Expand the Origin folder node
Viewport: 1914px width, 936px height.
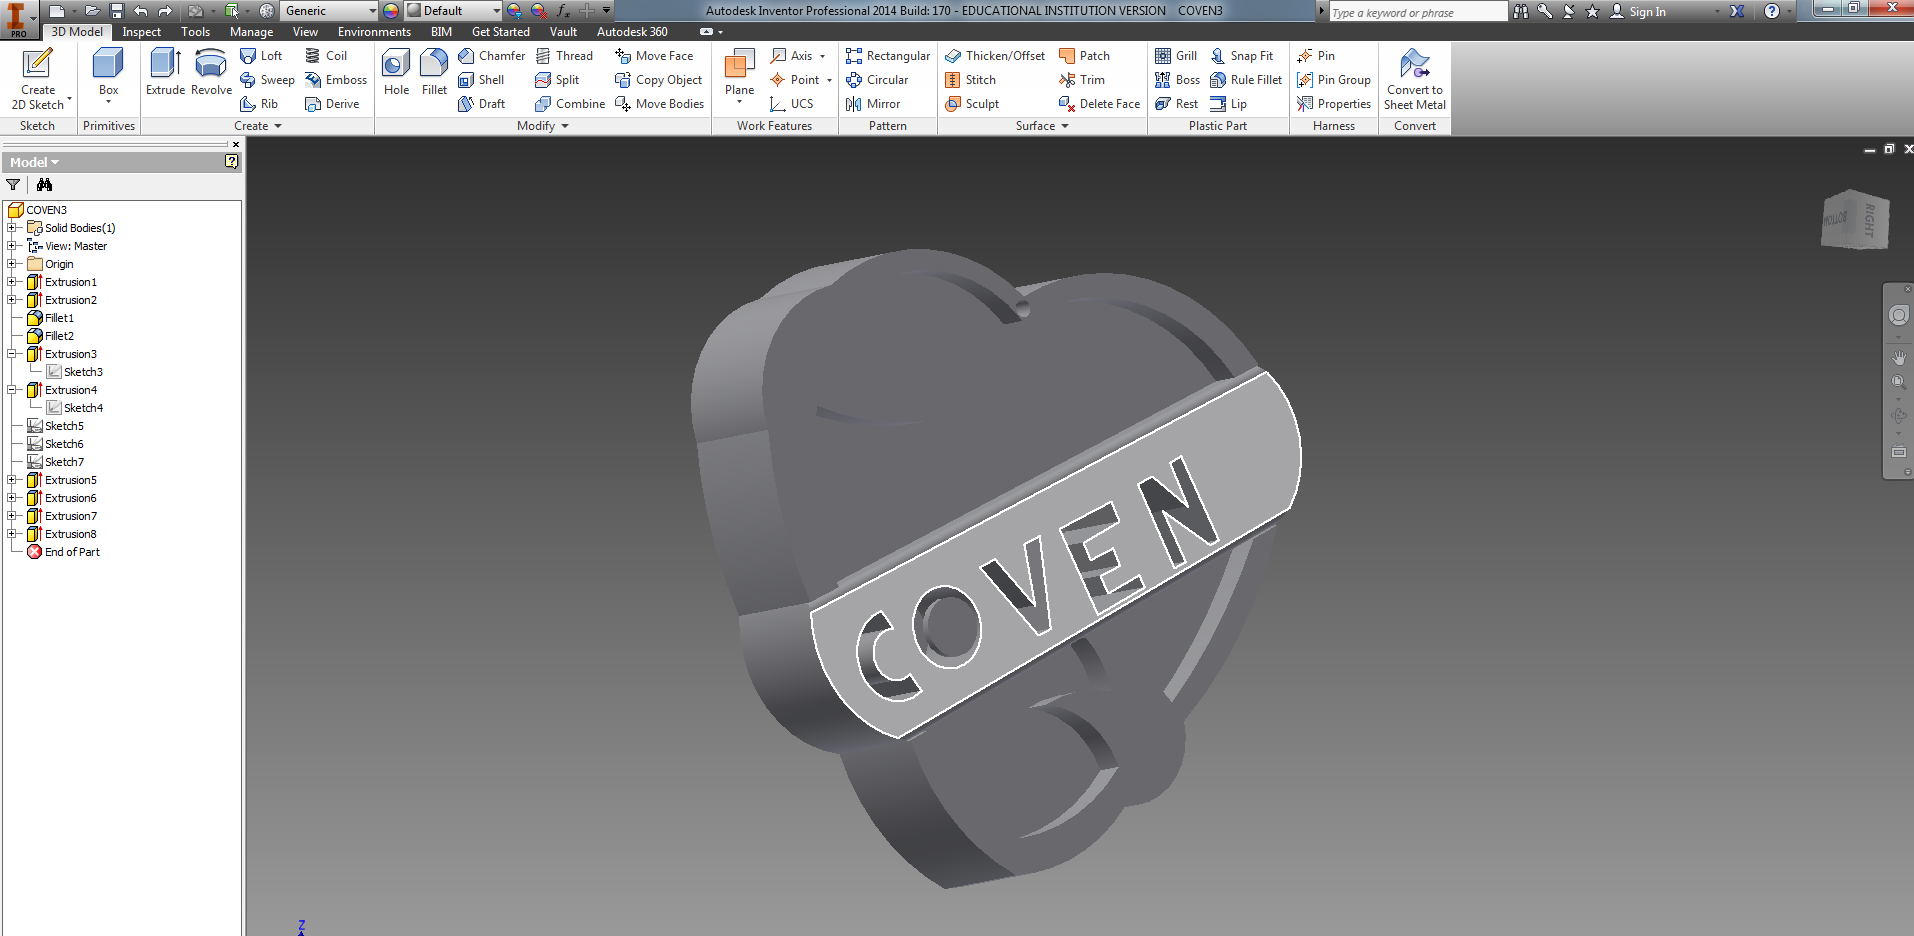(x=12, y=264)
